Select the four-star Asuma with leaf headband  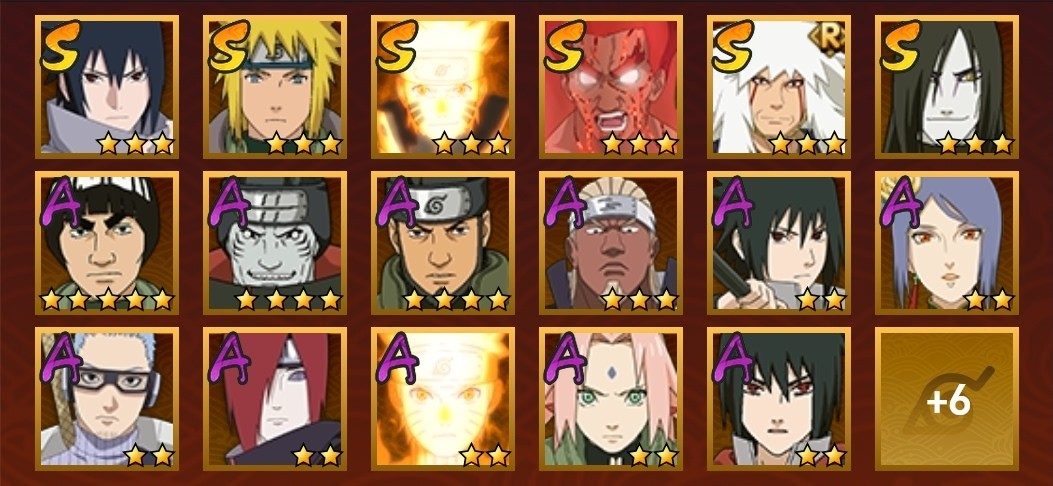[x=443, y=243]
